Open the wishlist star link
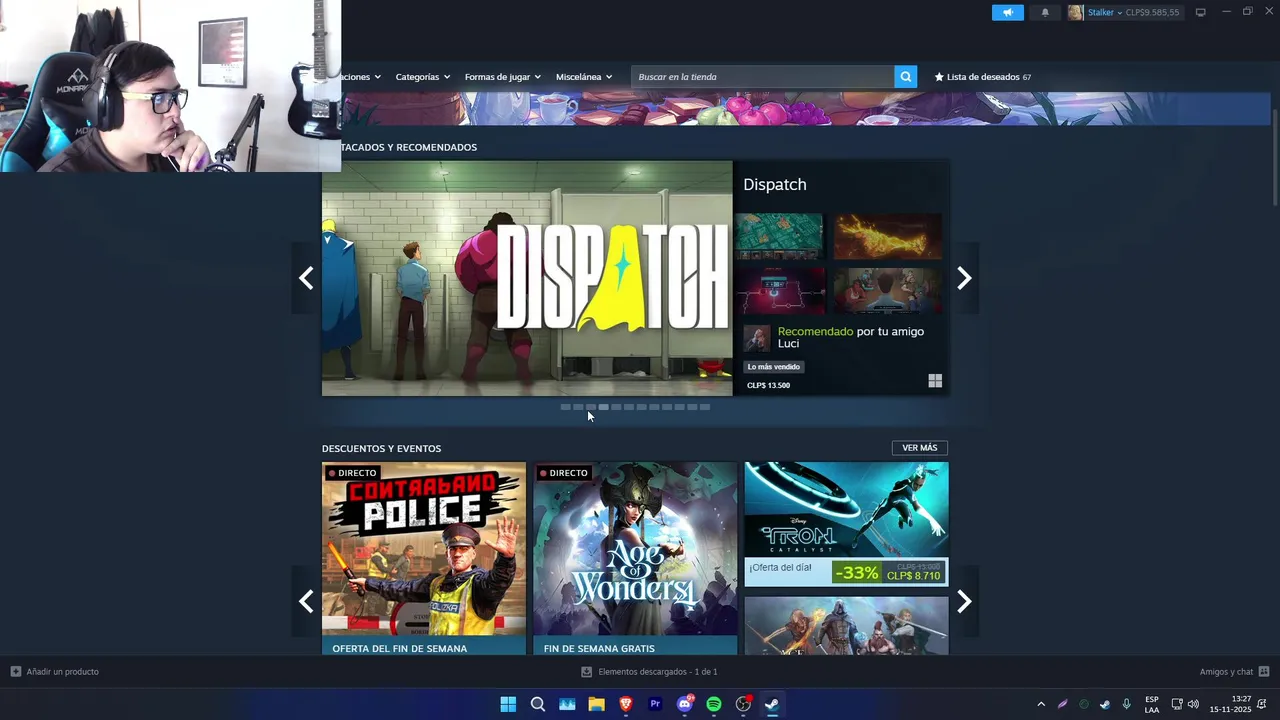 point(982,77)
